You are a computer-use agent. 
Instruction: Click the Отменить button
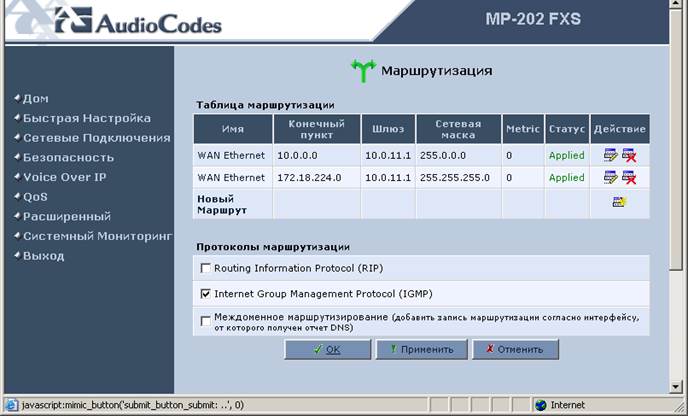(515, 349)
